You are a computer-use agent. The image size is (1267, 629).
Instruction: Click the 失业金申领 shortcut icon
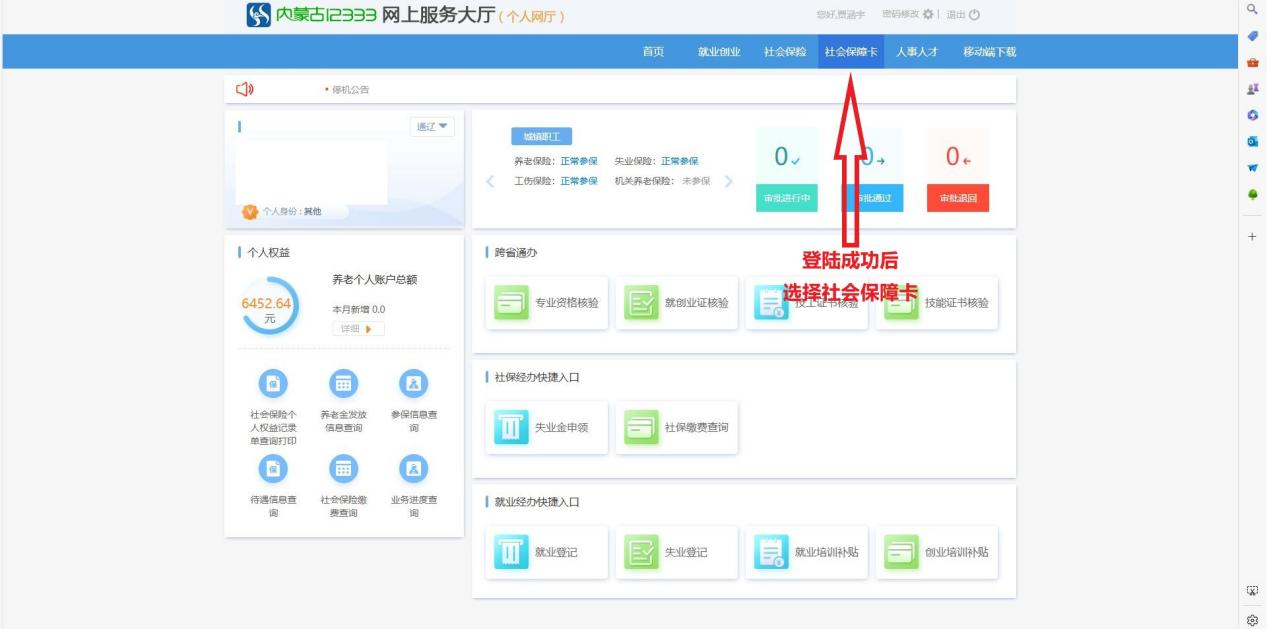(511, 428)
